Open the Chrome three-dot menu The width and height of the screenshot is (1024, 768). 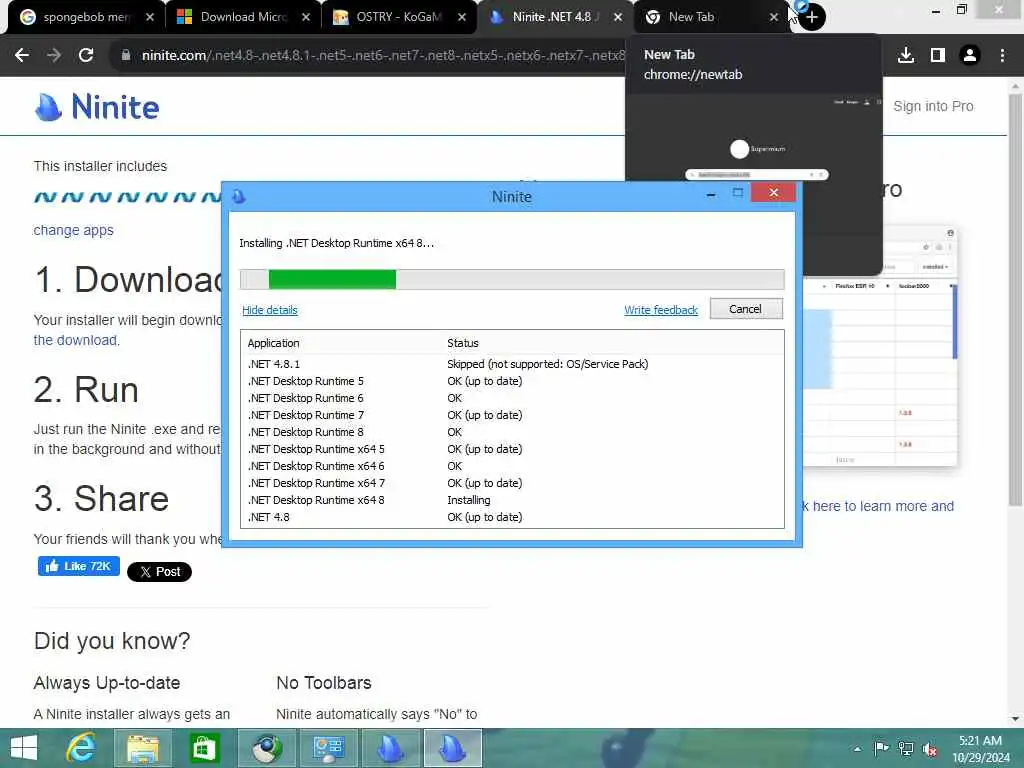(x=1002, y=56)
